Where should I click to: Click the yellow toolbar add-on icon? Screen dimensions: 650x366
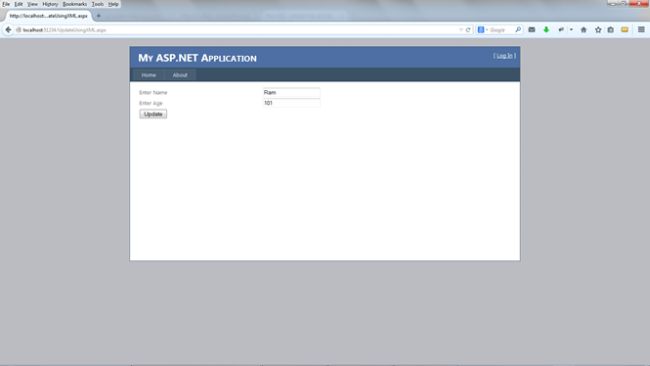(625, 30)
